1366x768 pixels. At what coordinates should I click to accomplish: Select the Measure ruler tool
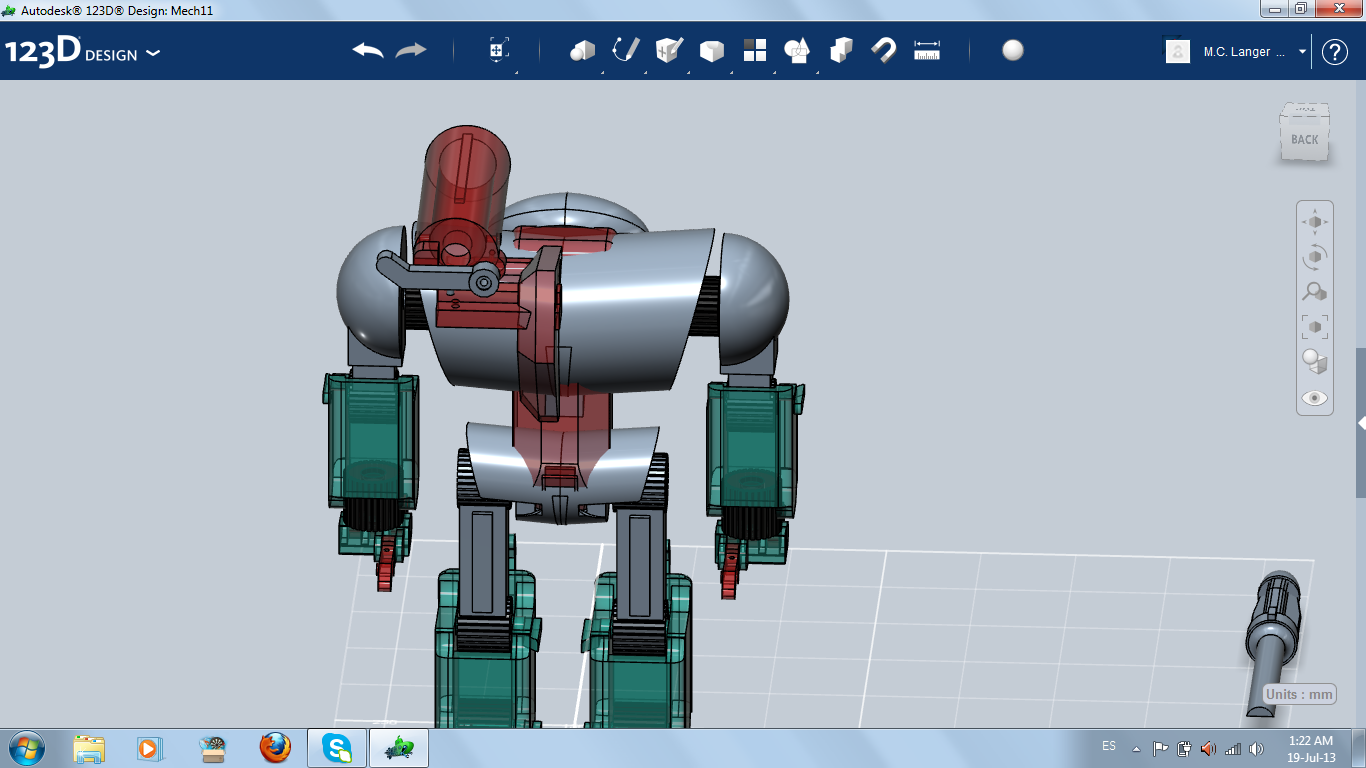coord(927,51)
